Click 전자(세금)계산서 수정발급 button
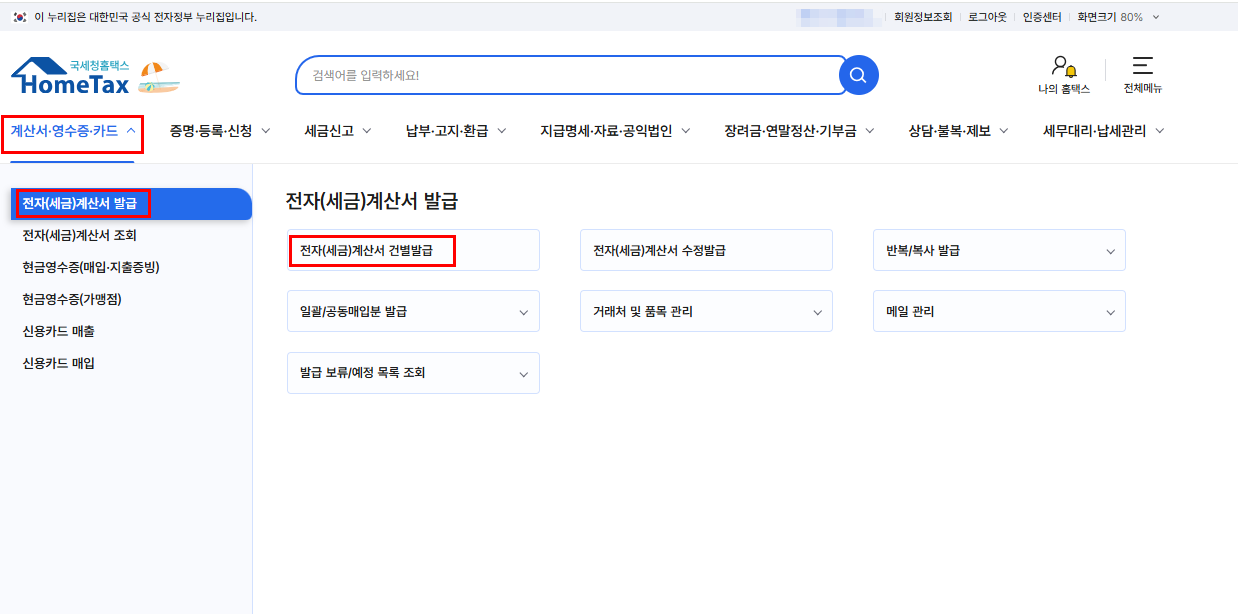 (706, 251)
